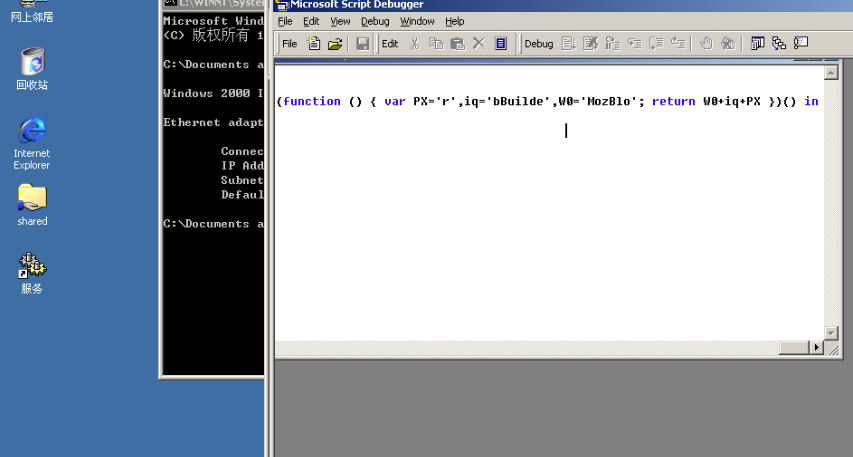Open a file with the folder icon

(x=335, y=44)
